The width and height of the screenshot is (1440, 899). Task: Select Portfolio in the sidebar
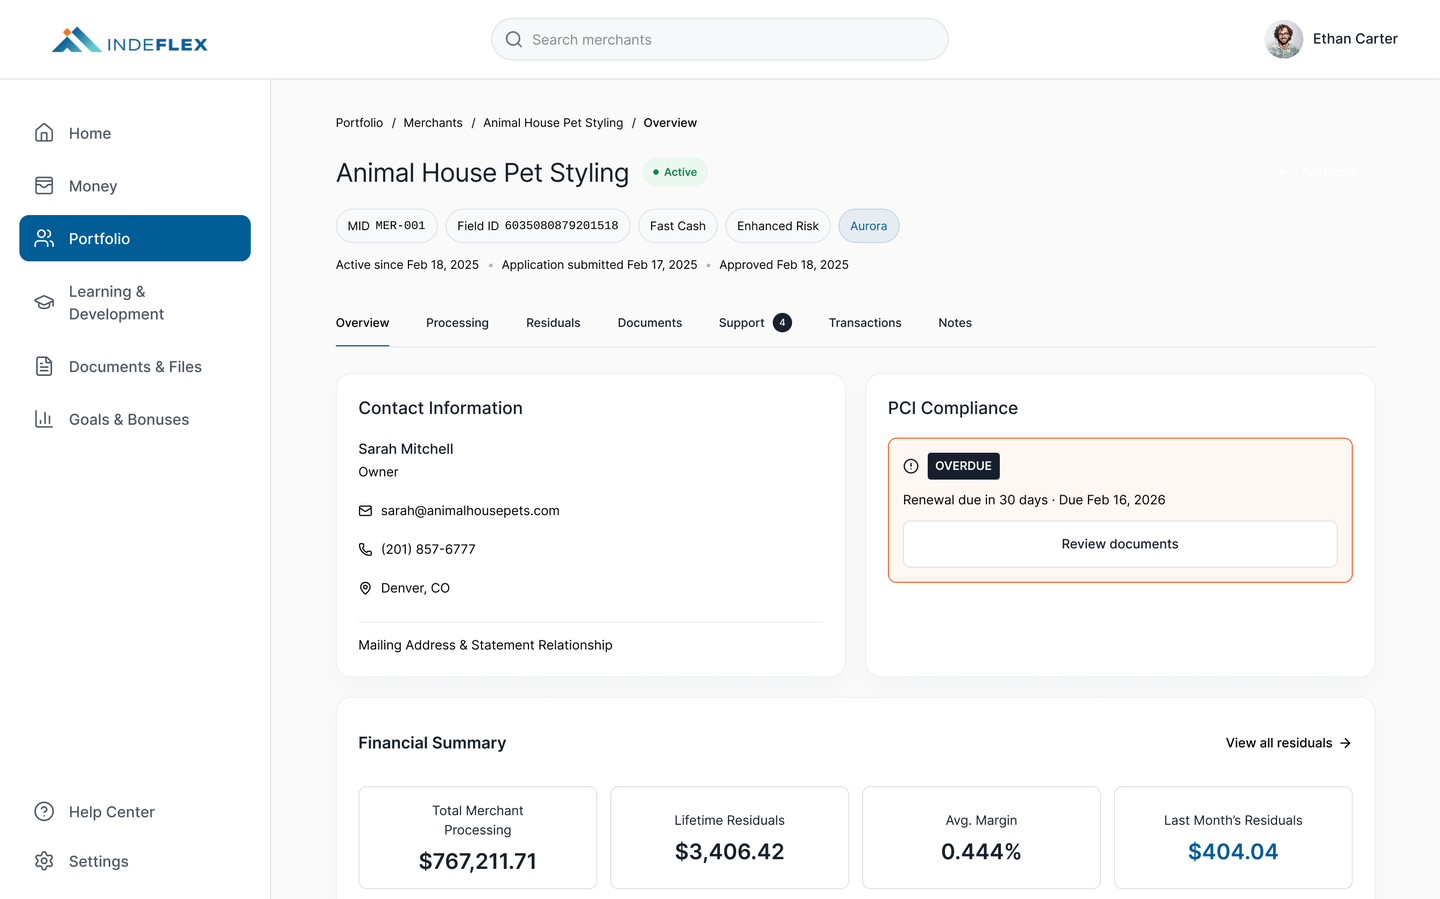(135, 238)
